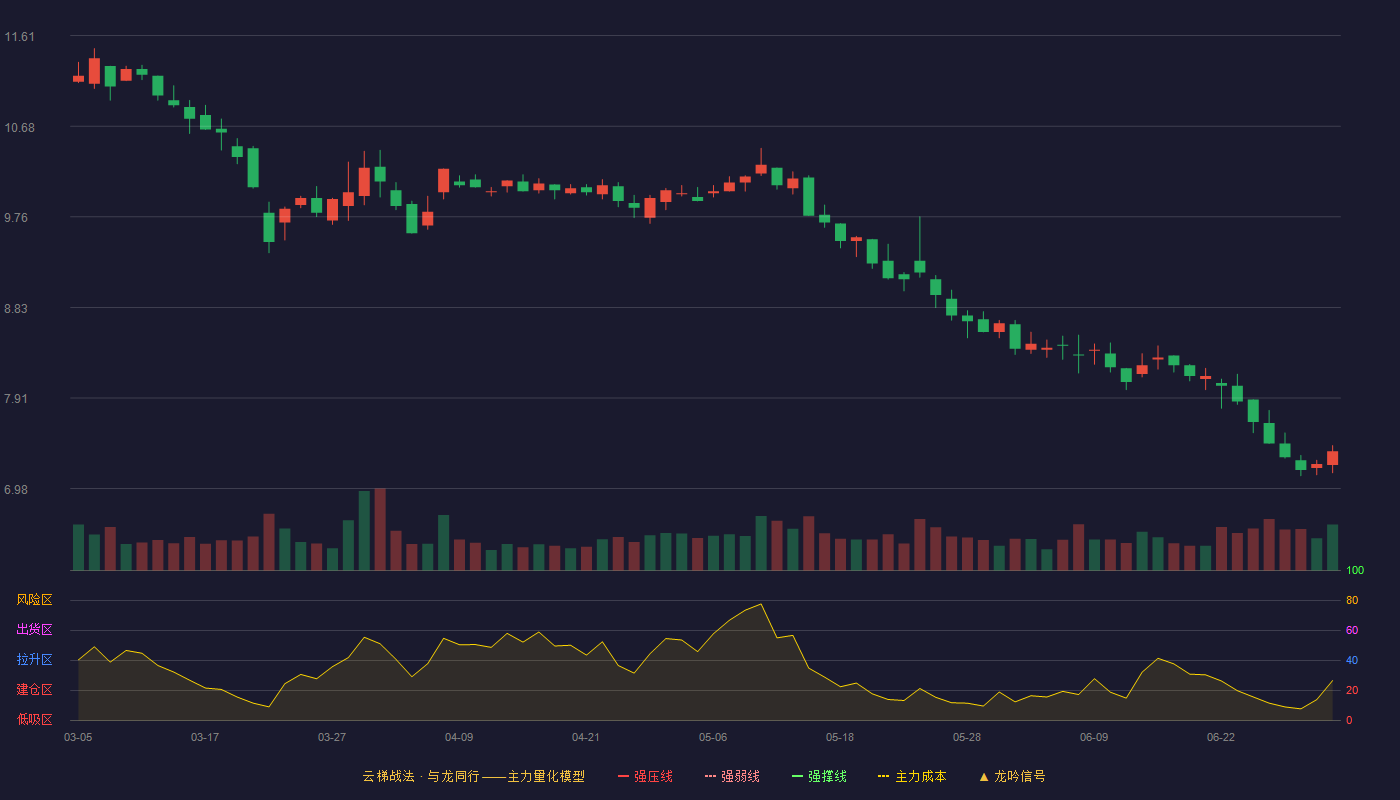The image size is (1400, 800).
Task: Click the 03-05 date label
Action: 78,737
